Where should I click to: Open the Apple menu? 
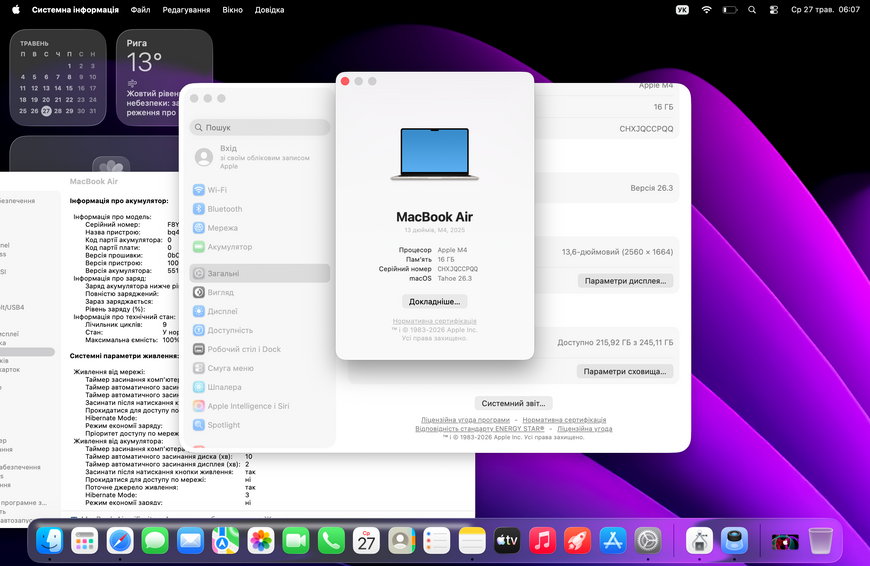coord(16,9)
